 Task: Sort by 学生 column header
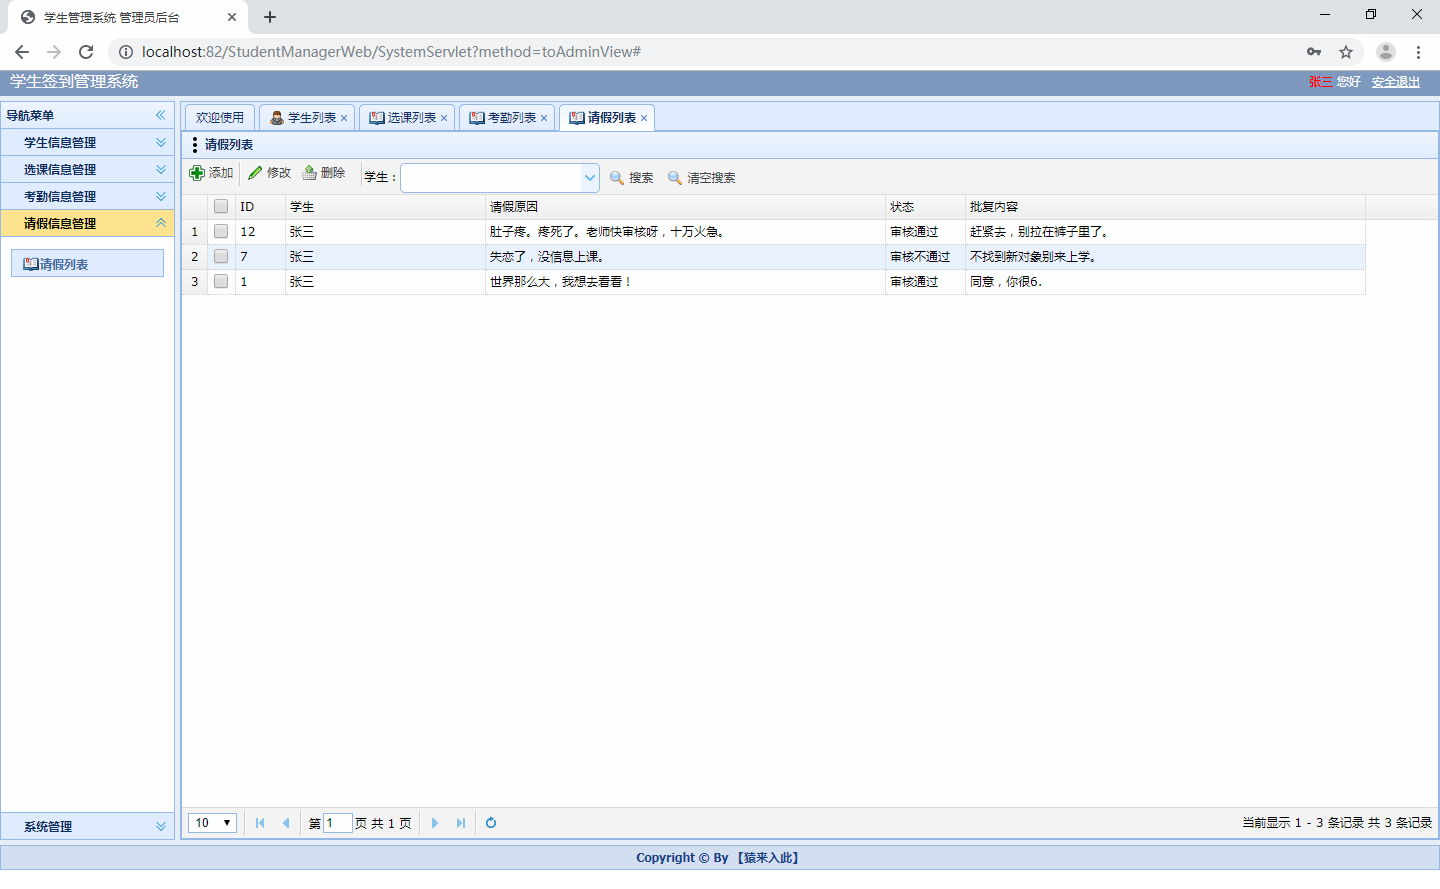[385, 206]
